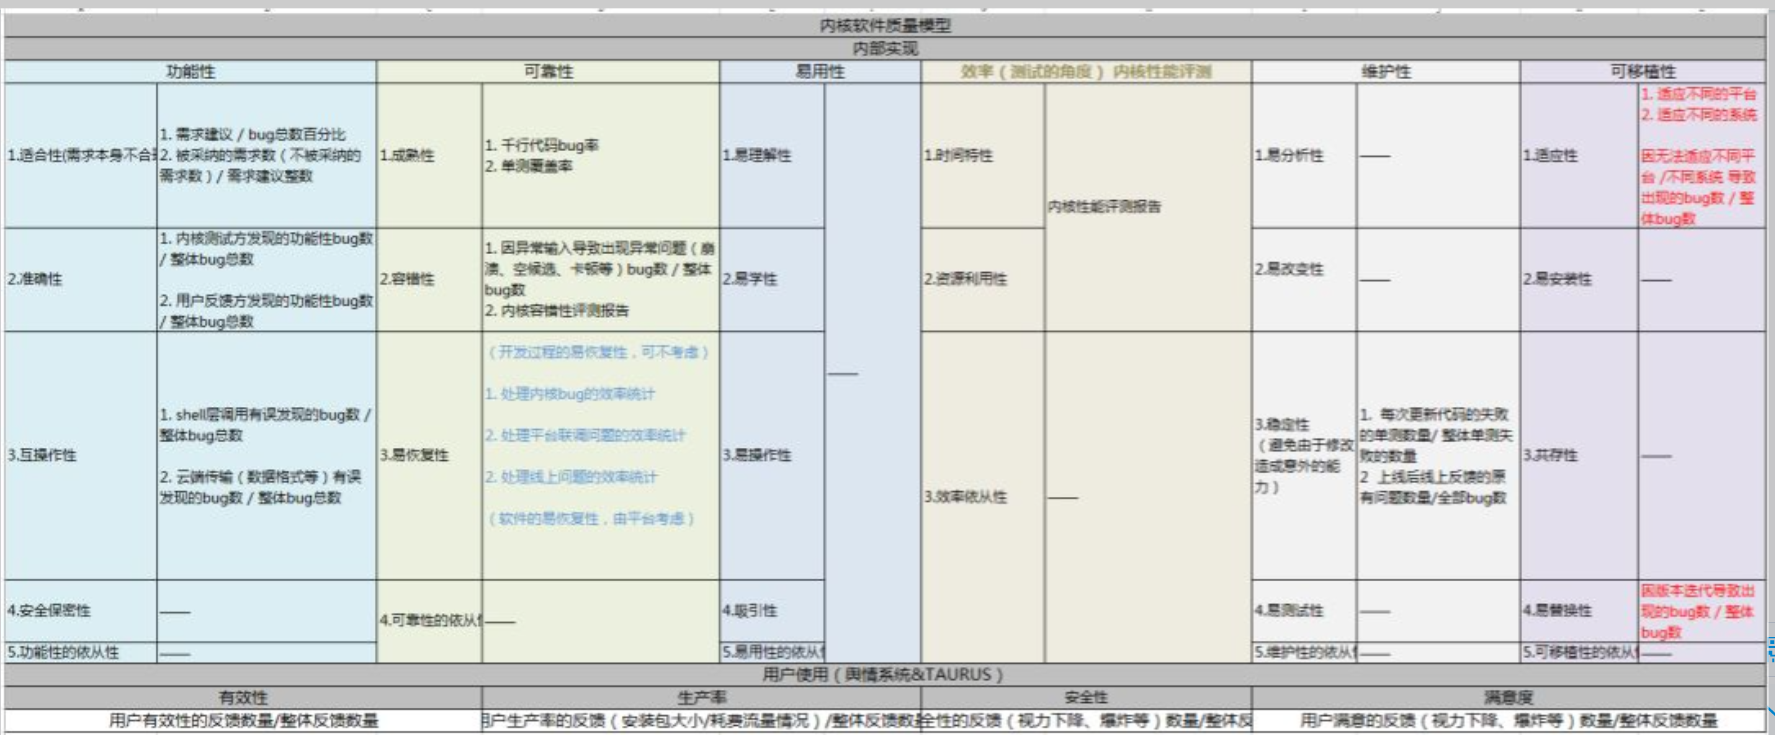Screen dimensions: 1775x735
Task: Click cell 1.适合性(需求本身不合
Action: 80,155
